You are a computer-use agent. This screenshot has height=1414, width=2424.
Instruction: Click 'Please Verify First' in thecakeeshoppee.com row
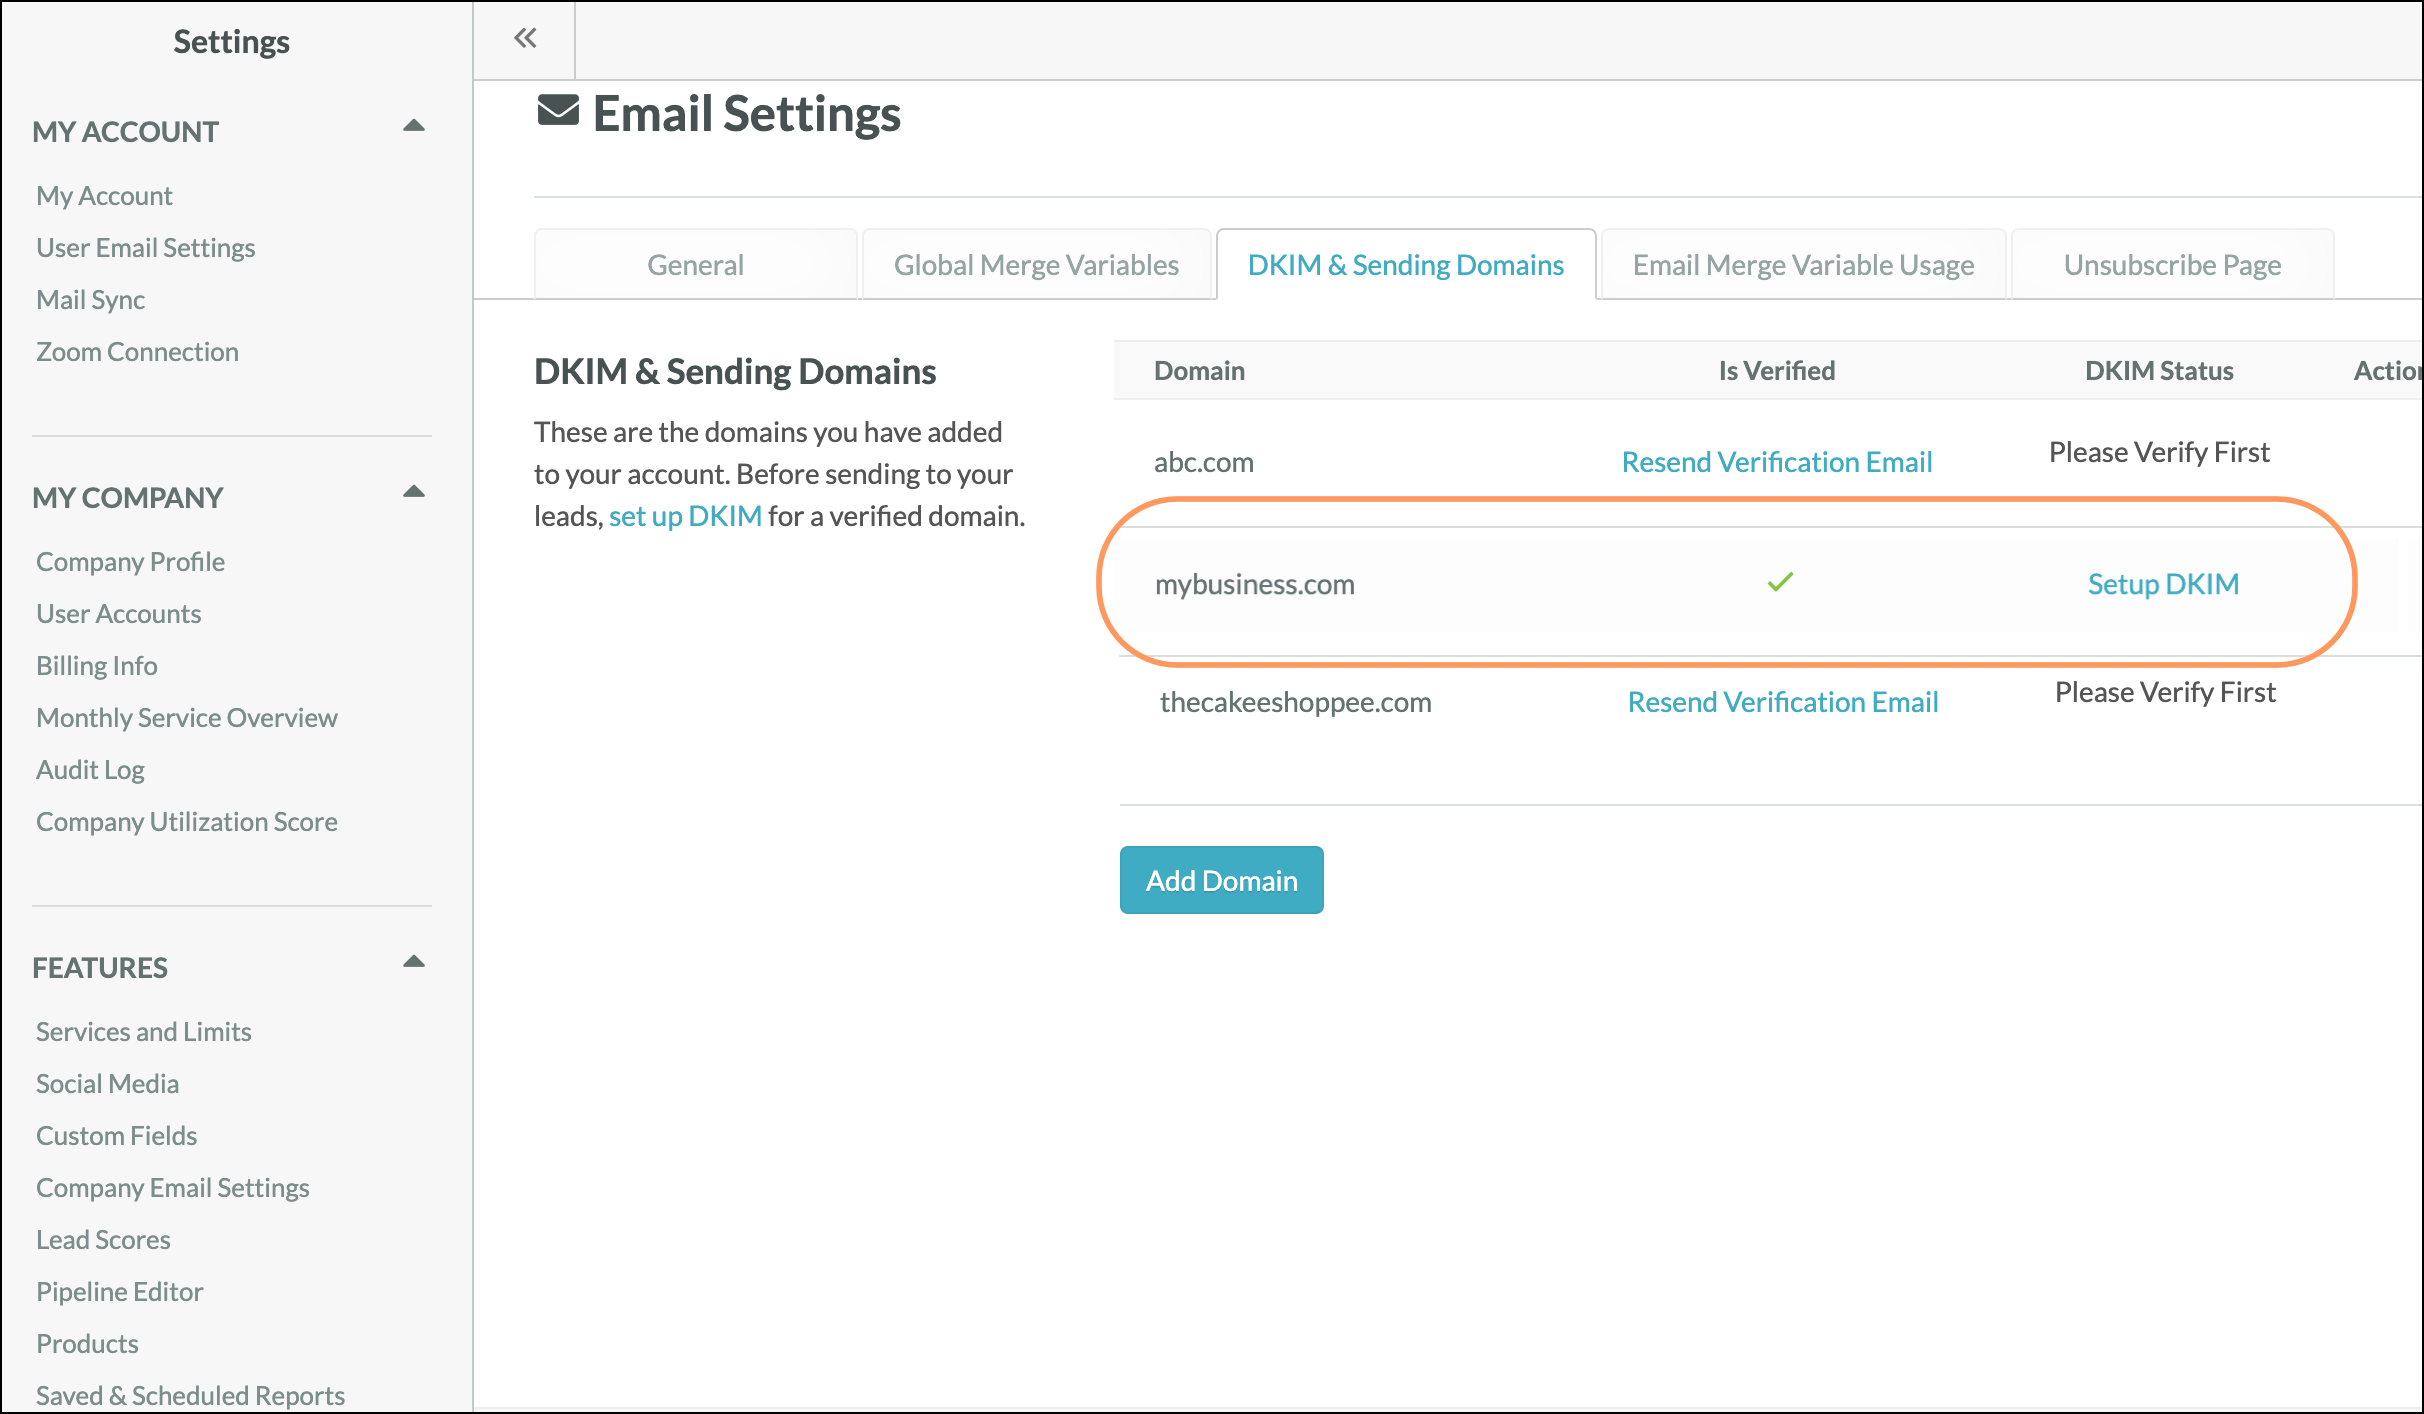pyautogui.click(x=2165, y=692)
